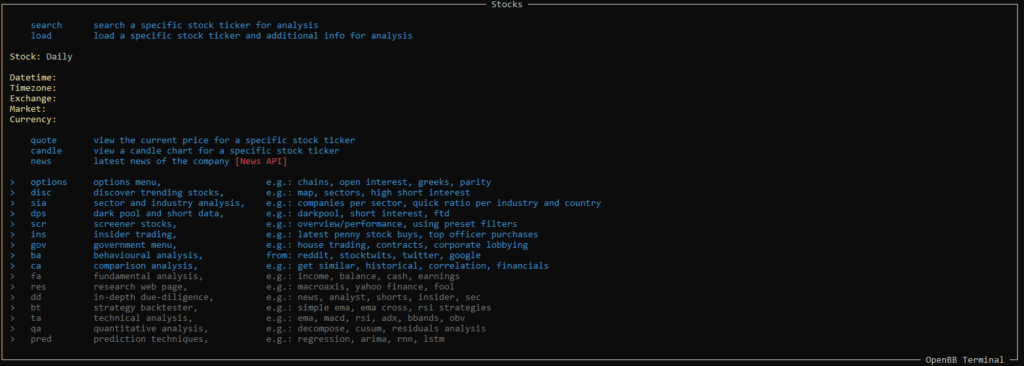Click the 'OpenBB Terminal' label at bottom

point(965,360)
